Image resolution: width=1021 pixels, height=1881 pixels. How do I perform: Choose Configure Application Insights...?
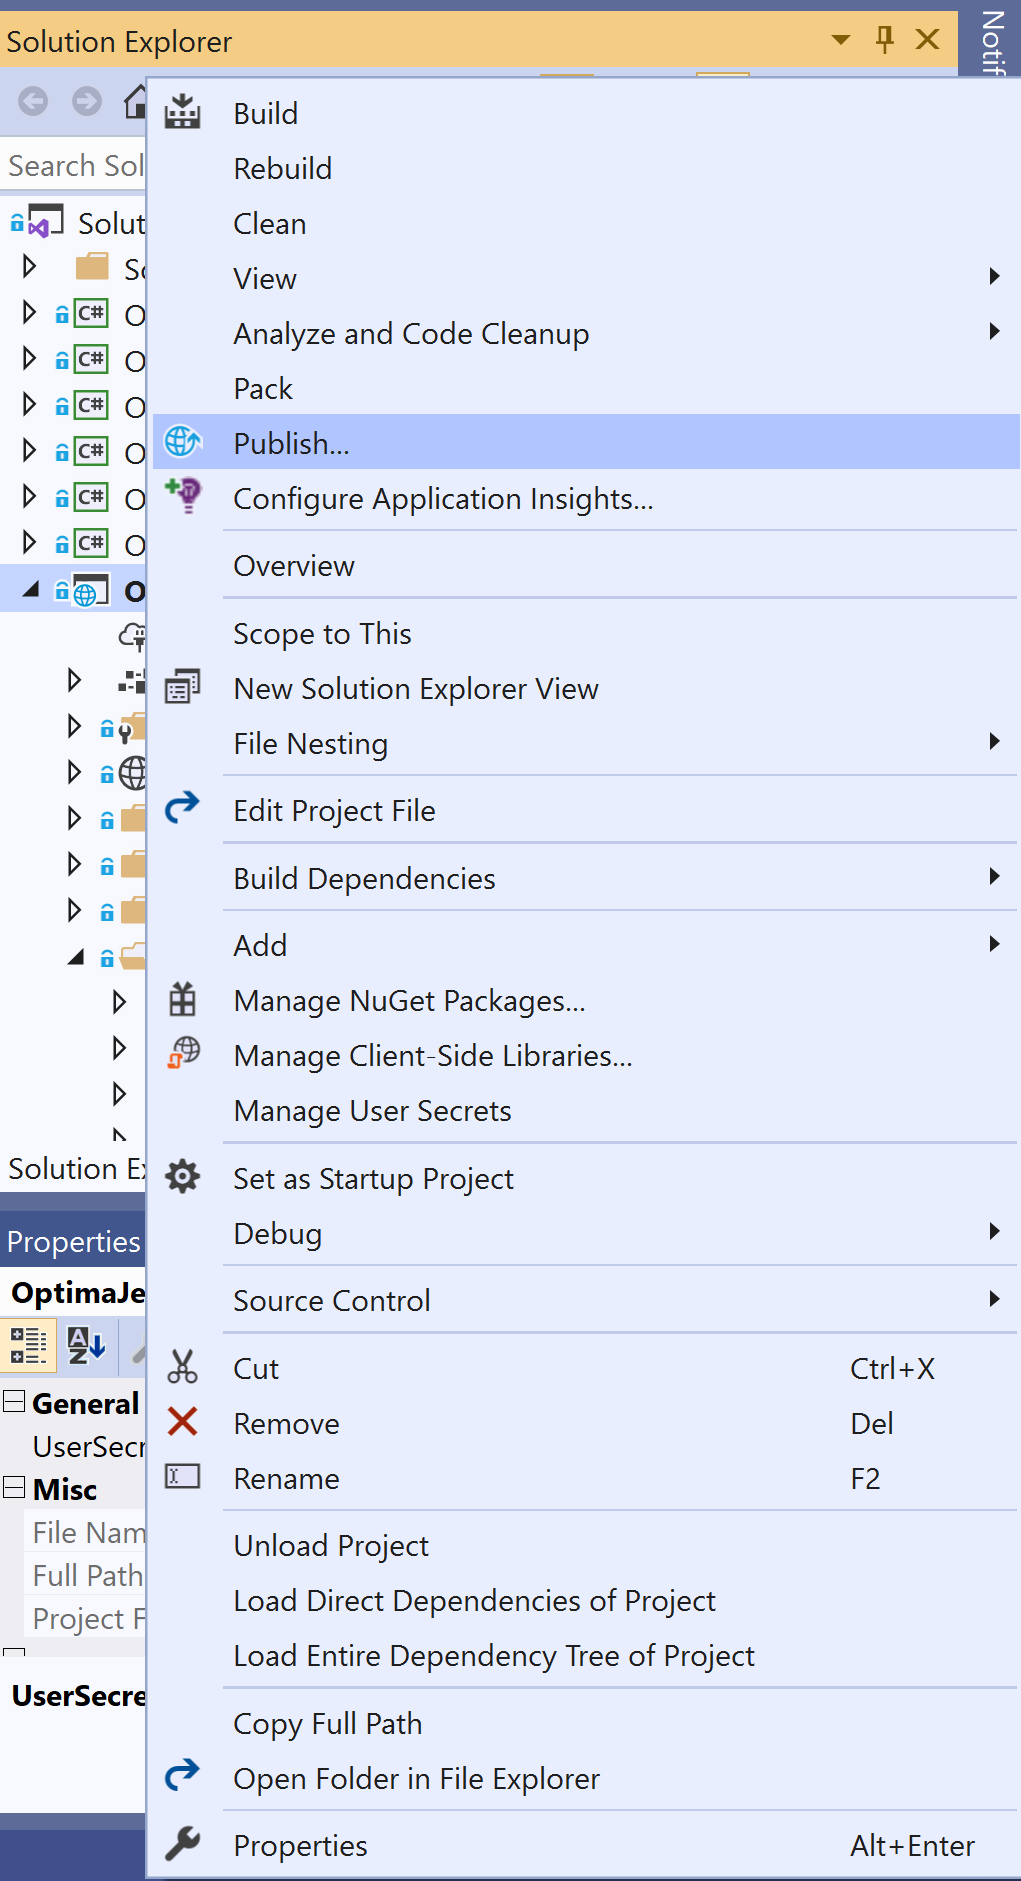tap(586, 498)
